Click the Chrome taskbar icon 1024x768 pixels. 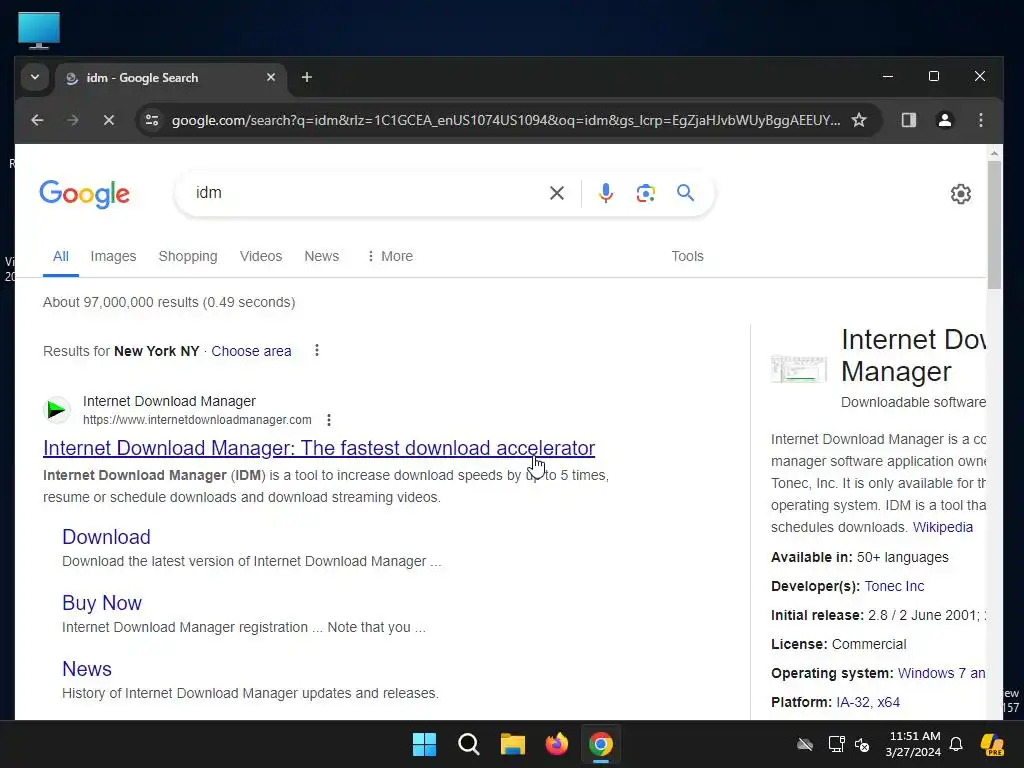601,744
